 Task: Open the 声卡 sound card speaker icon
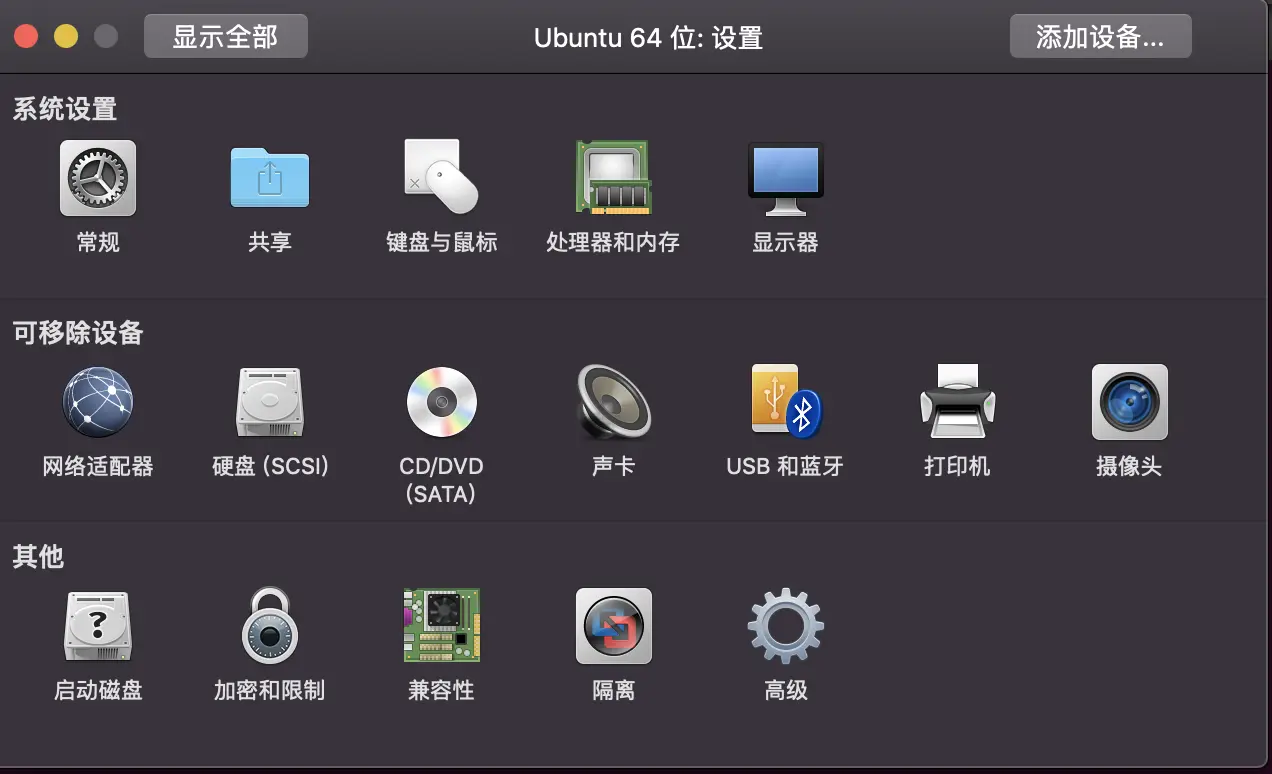613,400
